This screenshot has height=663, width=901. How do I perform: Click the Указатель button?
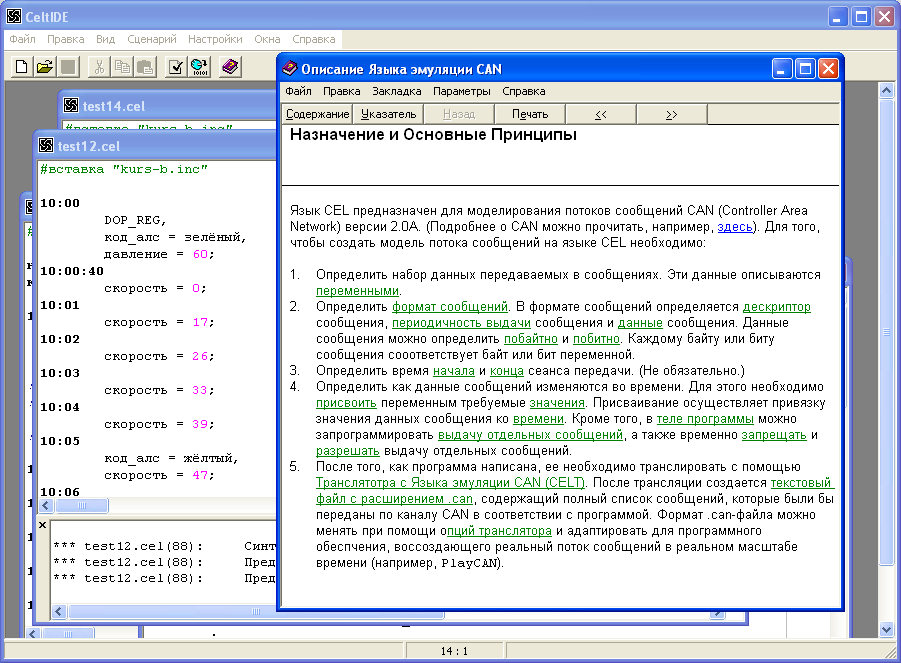tap(388, 114)
